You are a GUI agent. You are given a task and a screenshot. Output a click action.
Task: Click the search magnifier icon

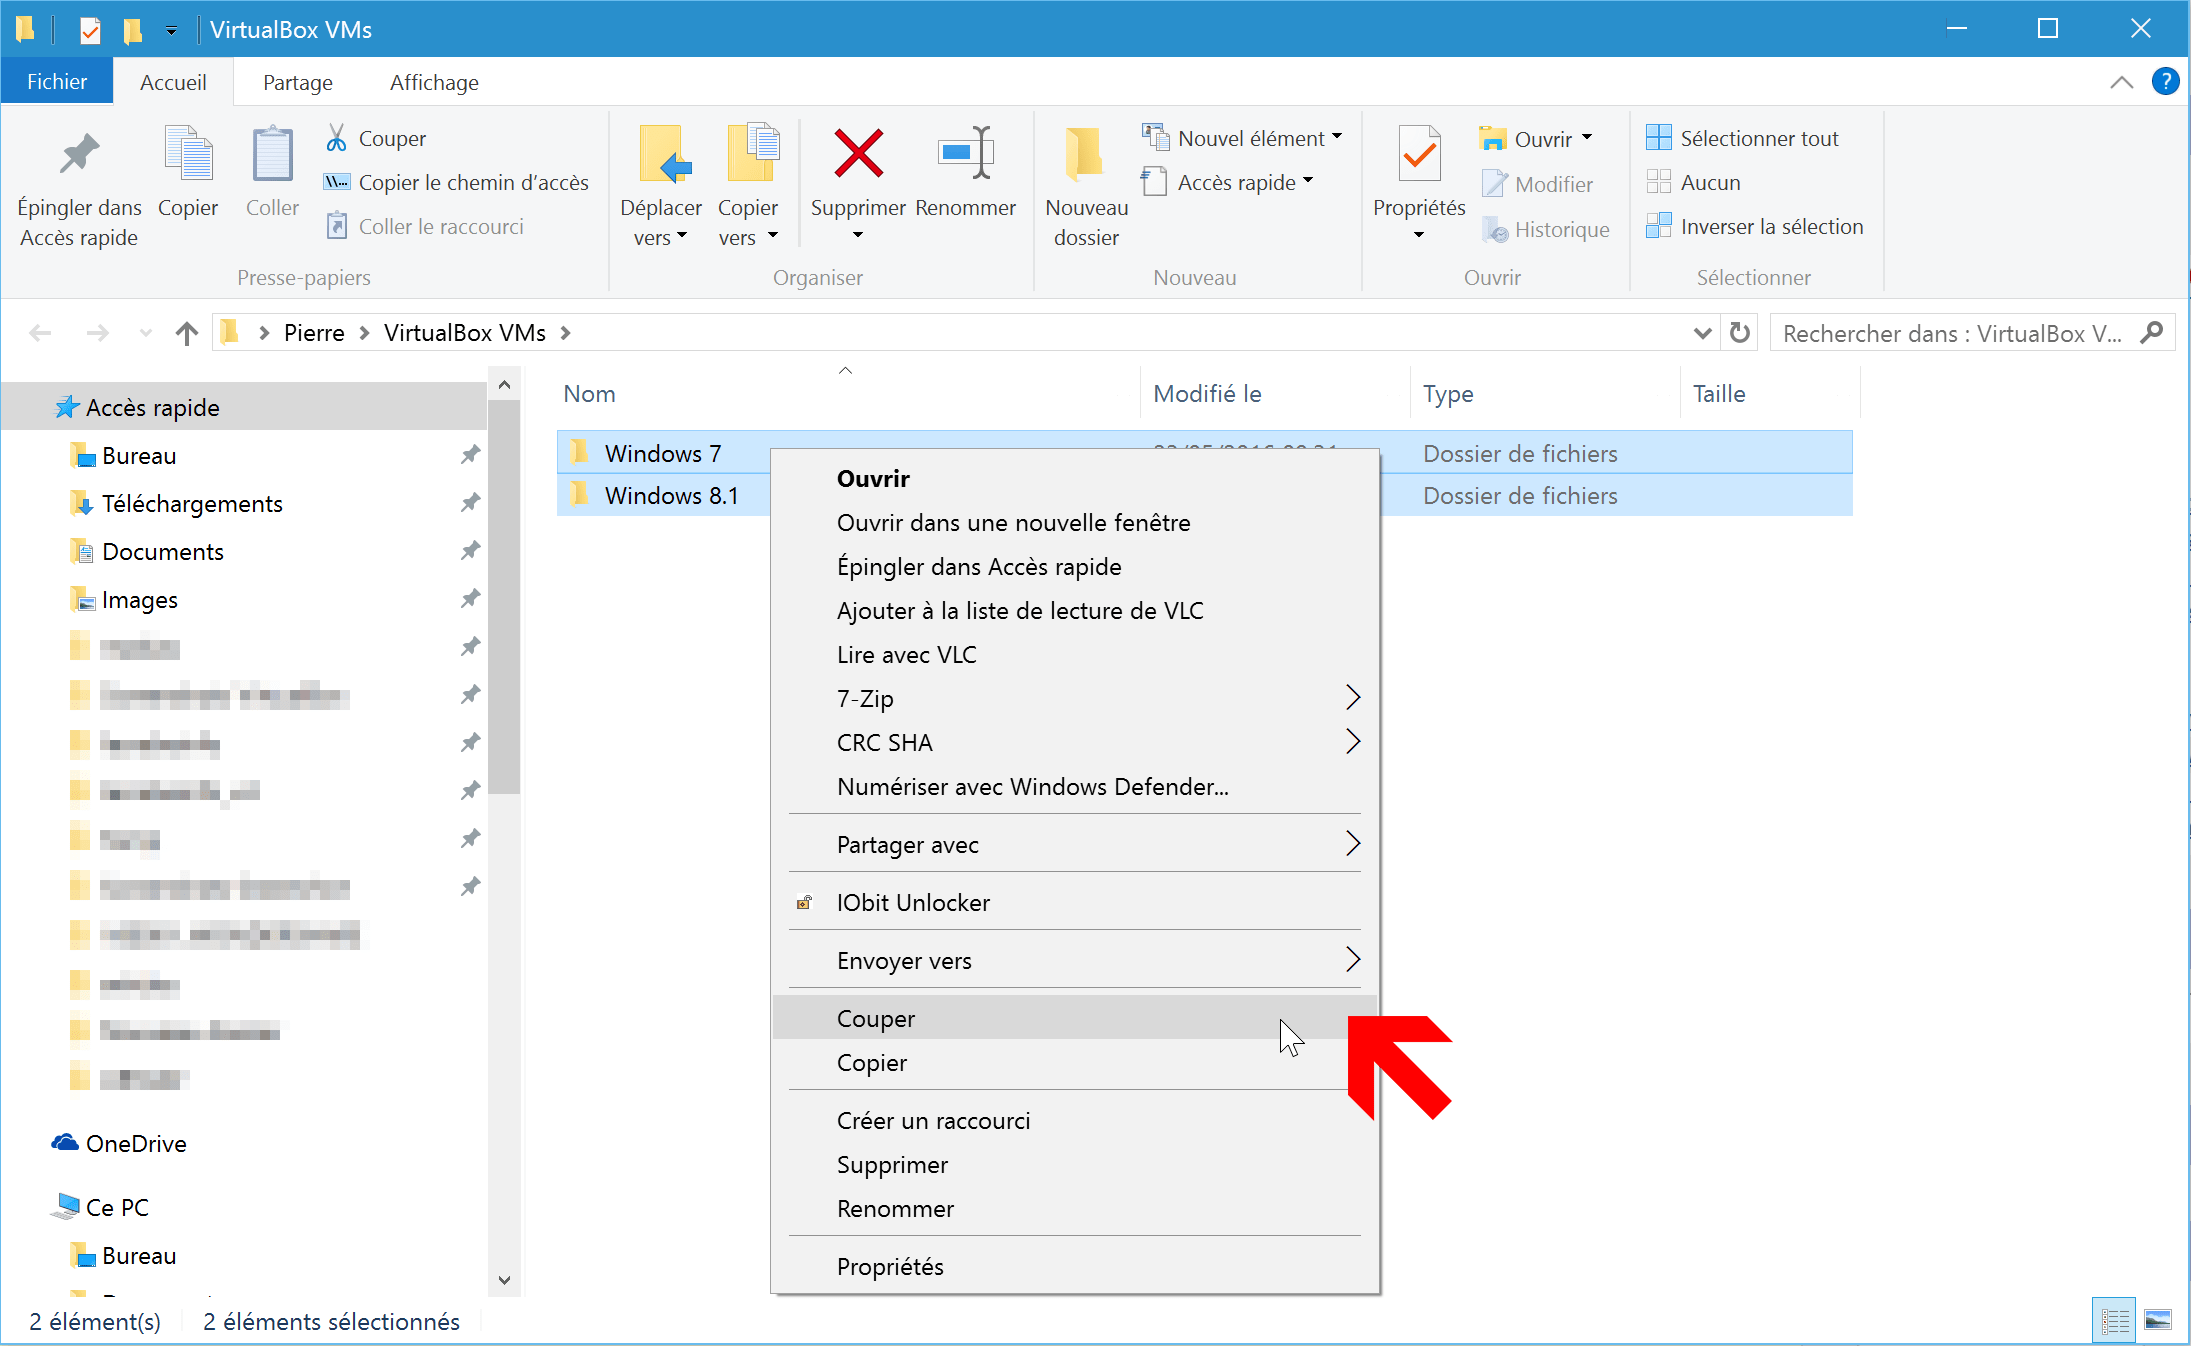pos(2152,332)
